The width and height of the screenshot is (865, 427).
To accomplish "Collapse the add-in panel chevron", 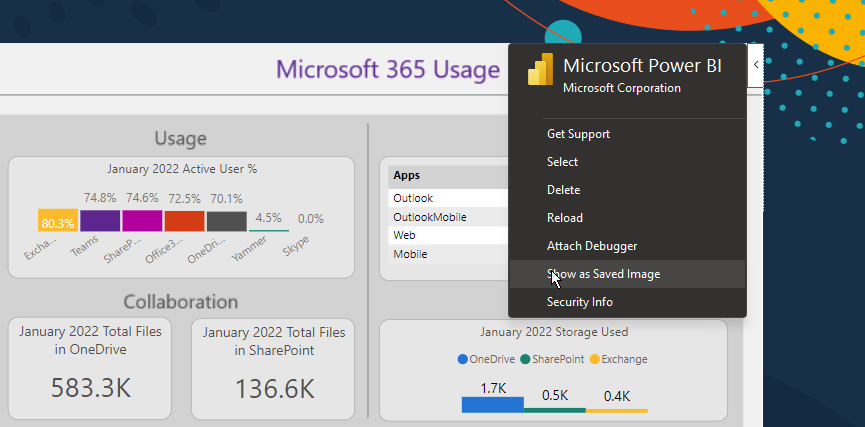I will click(x=756, y=65).
